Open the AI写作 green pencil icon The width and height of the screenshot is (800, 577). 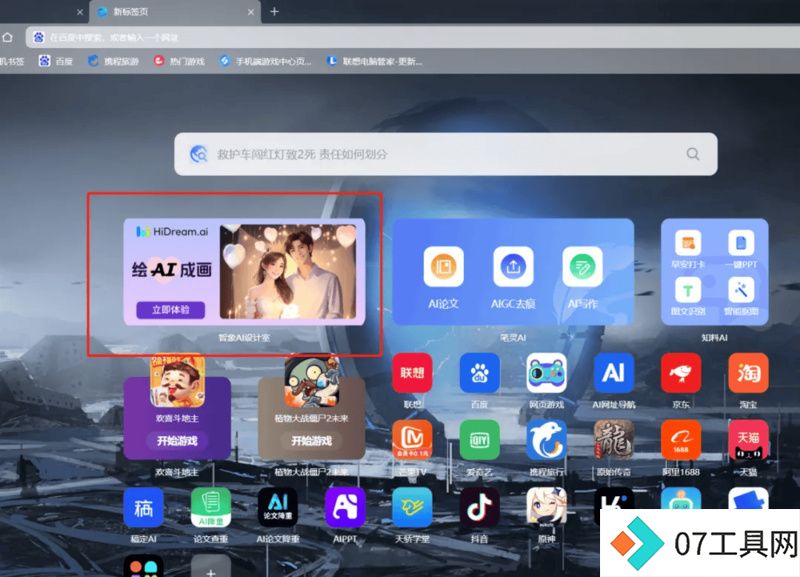point(583,266)
